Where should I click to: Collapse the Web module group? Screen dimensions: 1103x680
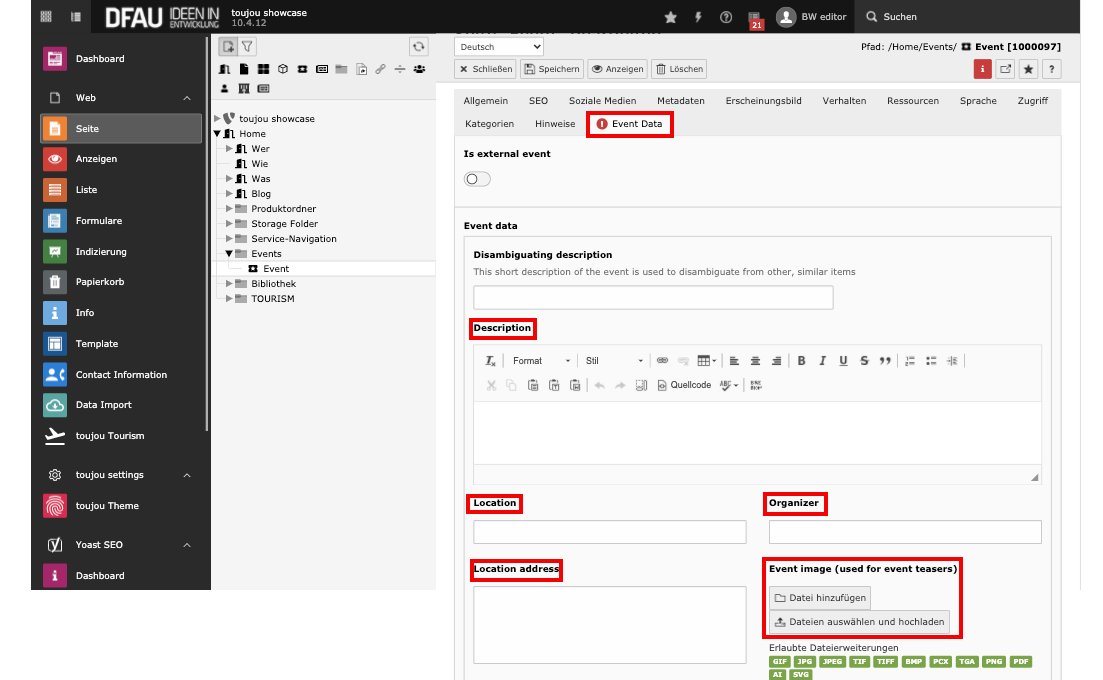click(187, 98)
